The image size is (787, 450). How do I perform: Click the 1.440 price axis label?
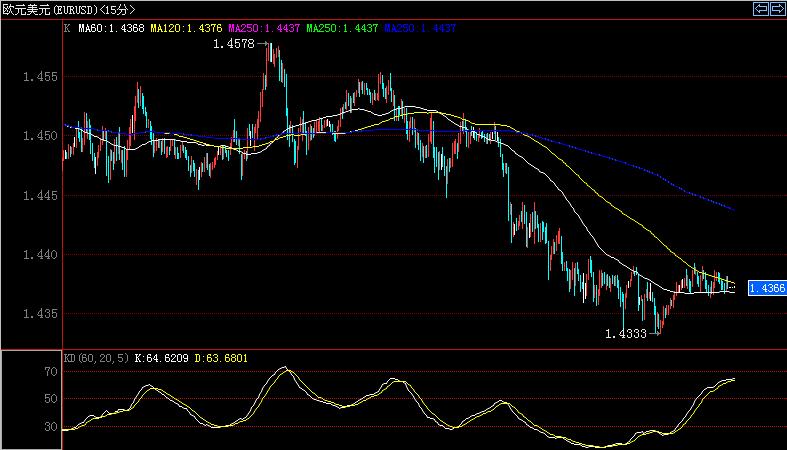point(40,255)
